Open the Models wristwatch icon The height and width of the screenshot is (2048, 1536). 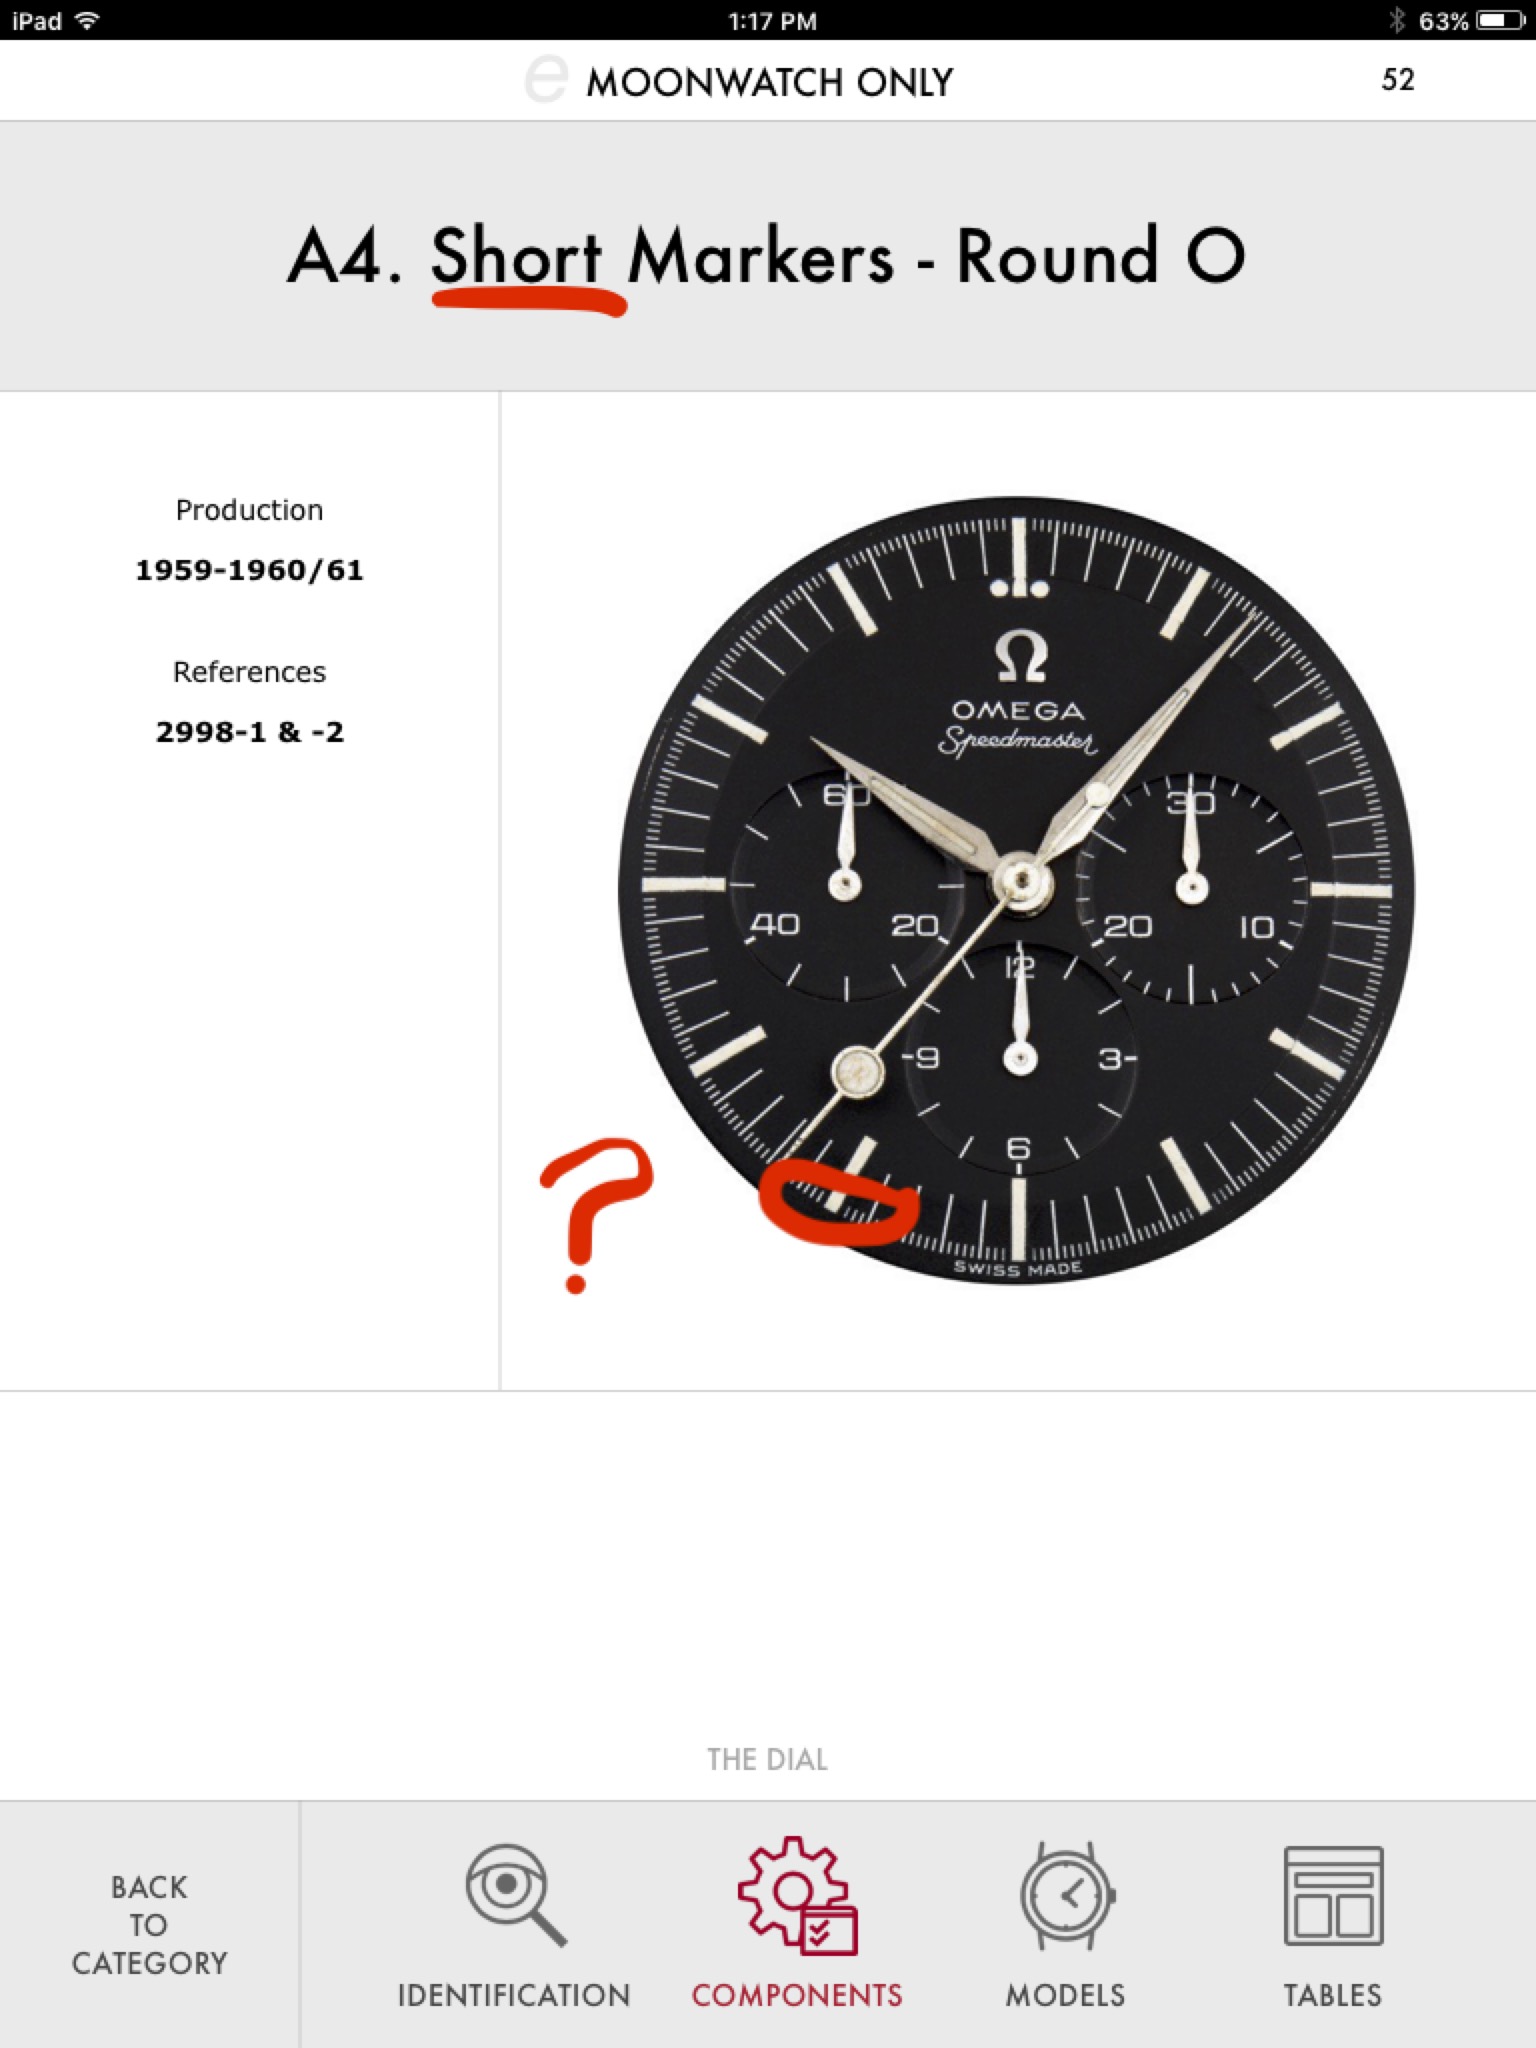(x=1067, y=1895)
